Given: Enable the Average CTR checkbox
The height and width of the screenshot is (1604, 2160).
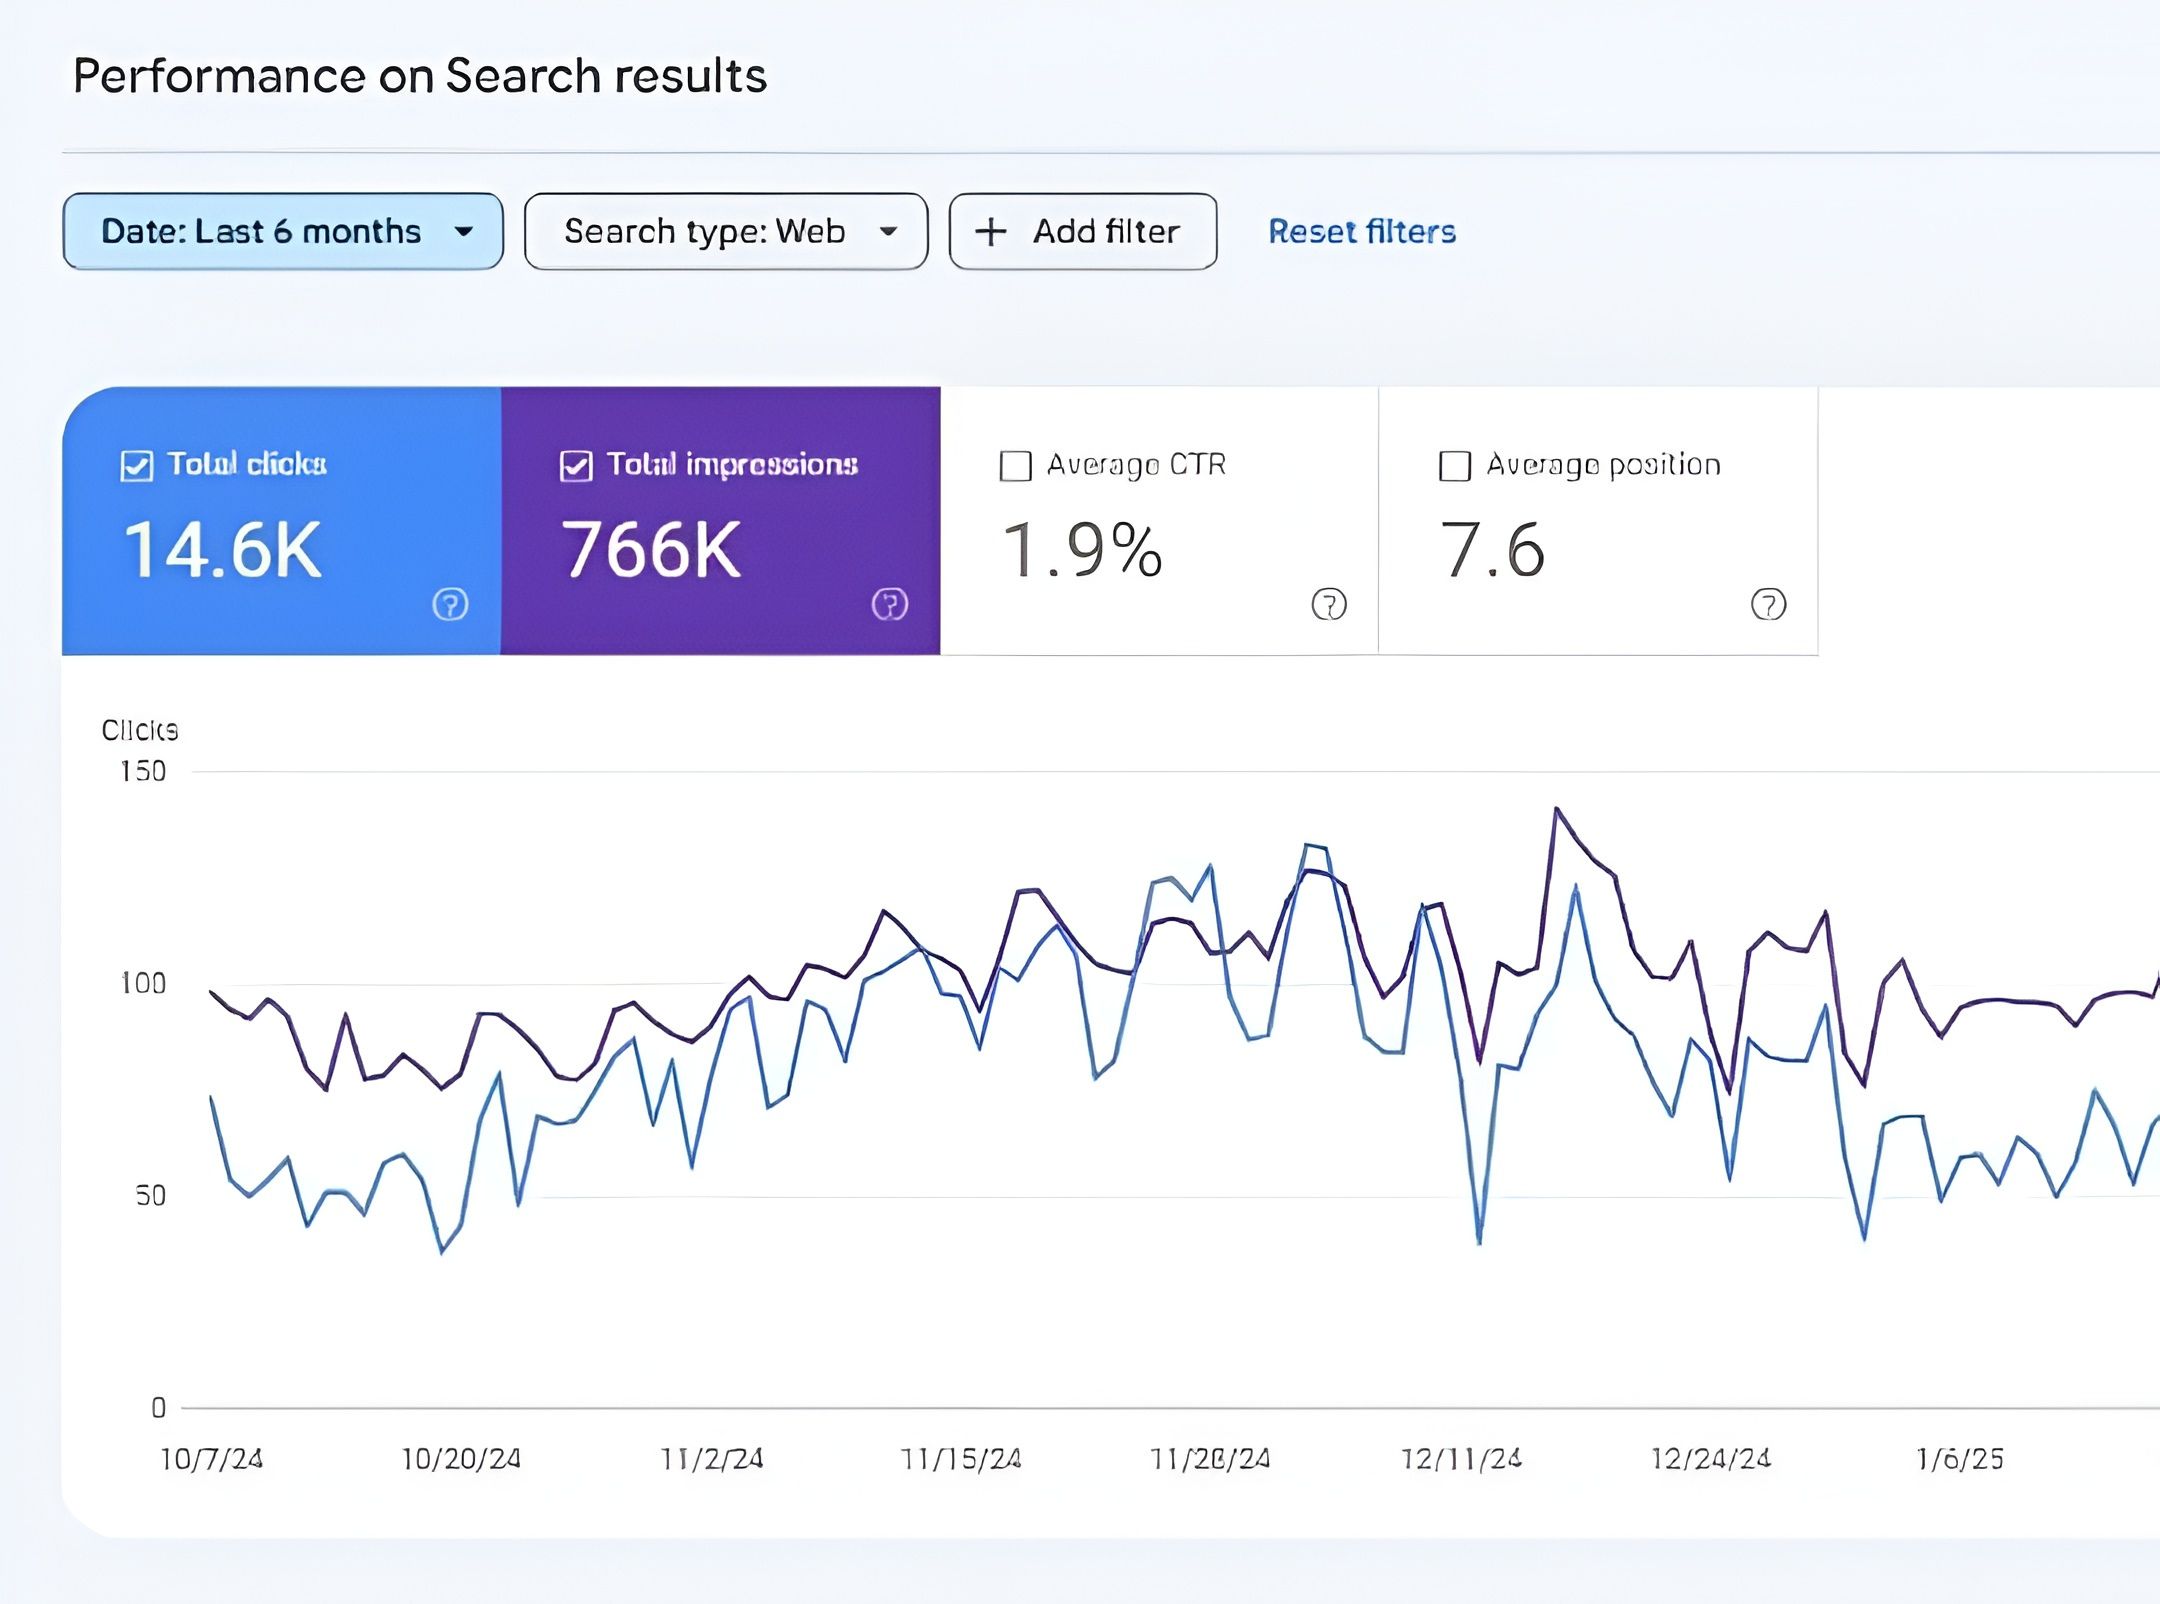Looking at the screenshot, I should [1015, 466].
